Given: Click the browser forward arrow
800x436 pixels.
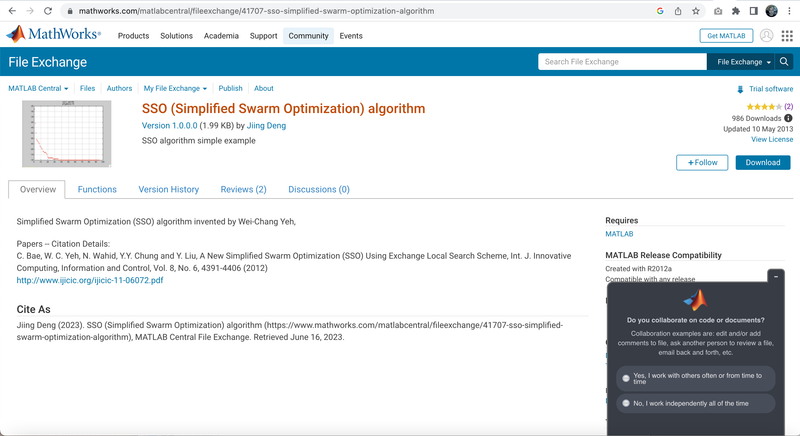Looking at the screenshot, I should (x=30, y=11).
